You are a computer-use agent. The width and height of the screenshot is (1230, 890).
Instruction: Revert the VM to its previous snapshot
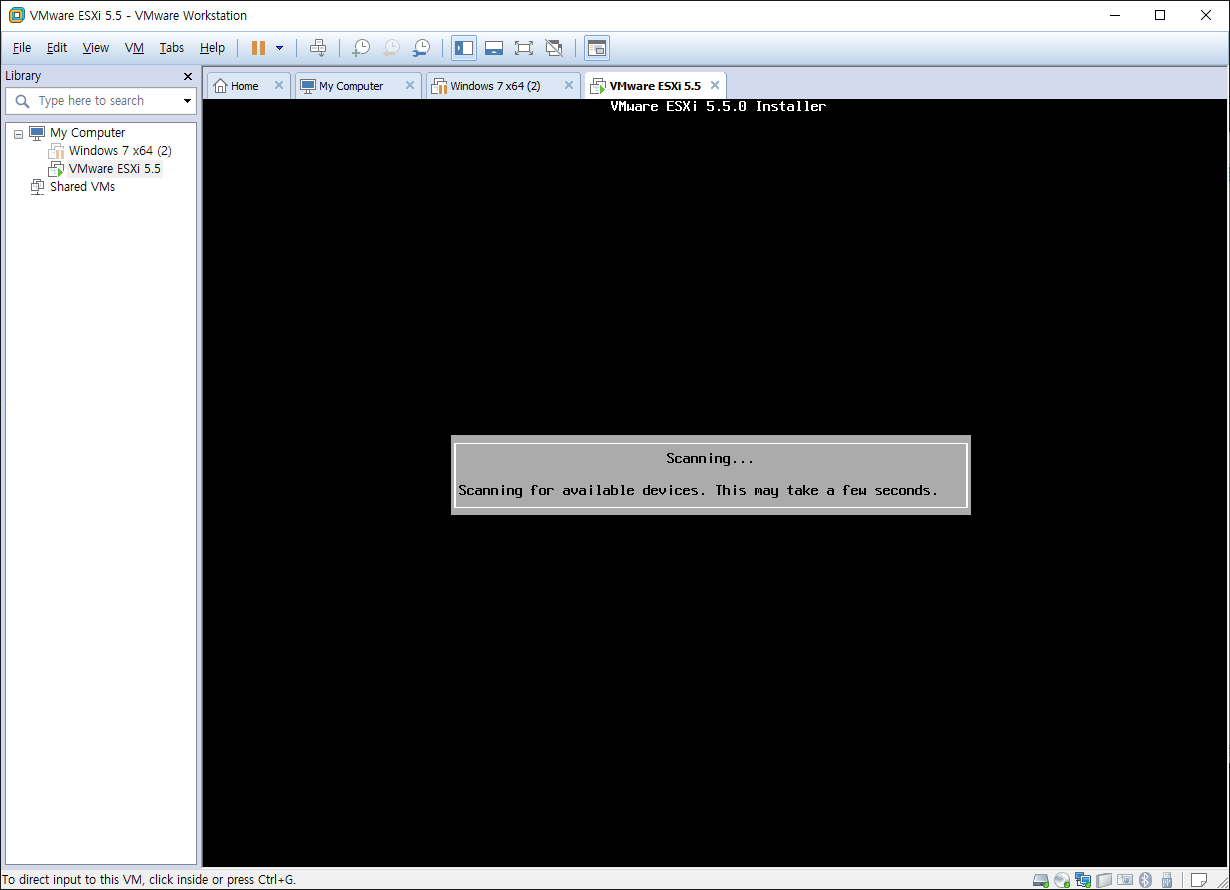391,48
